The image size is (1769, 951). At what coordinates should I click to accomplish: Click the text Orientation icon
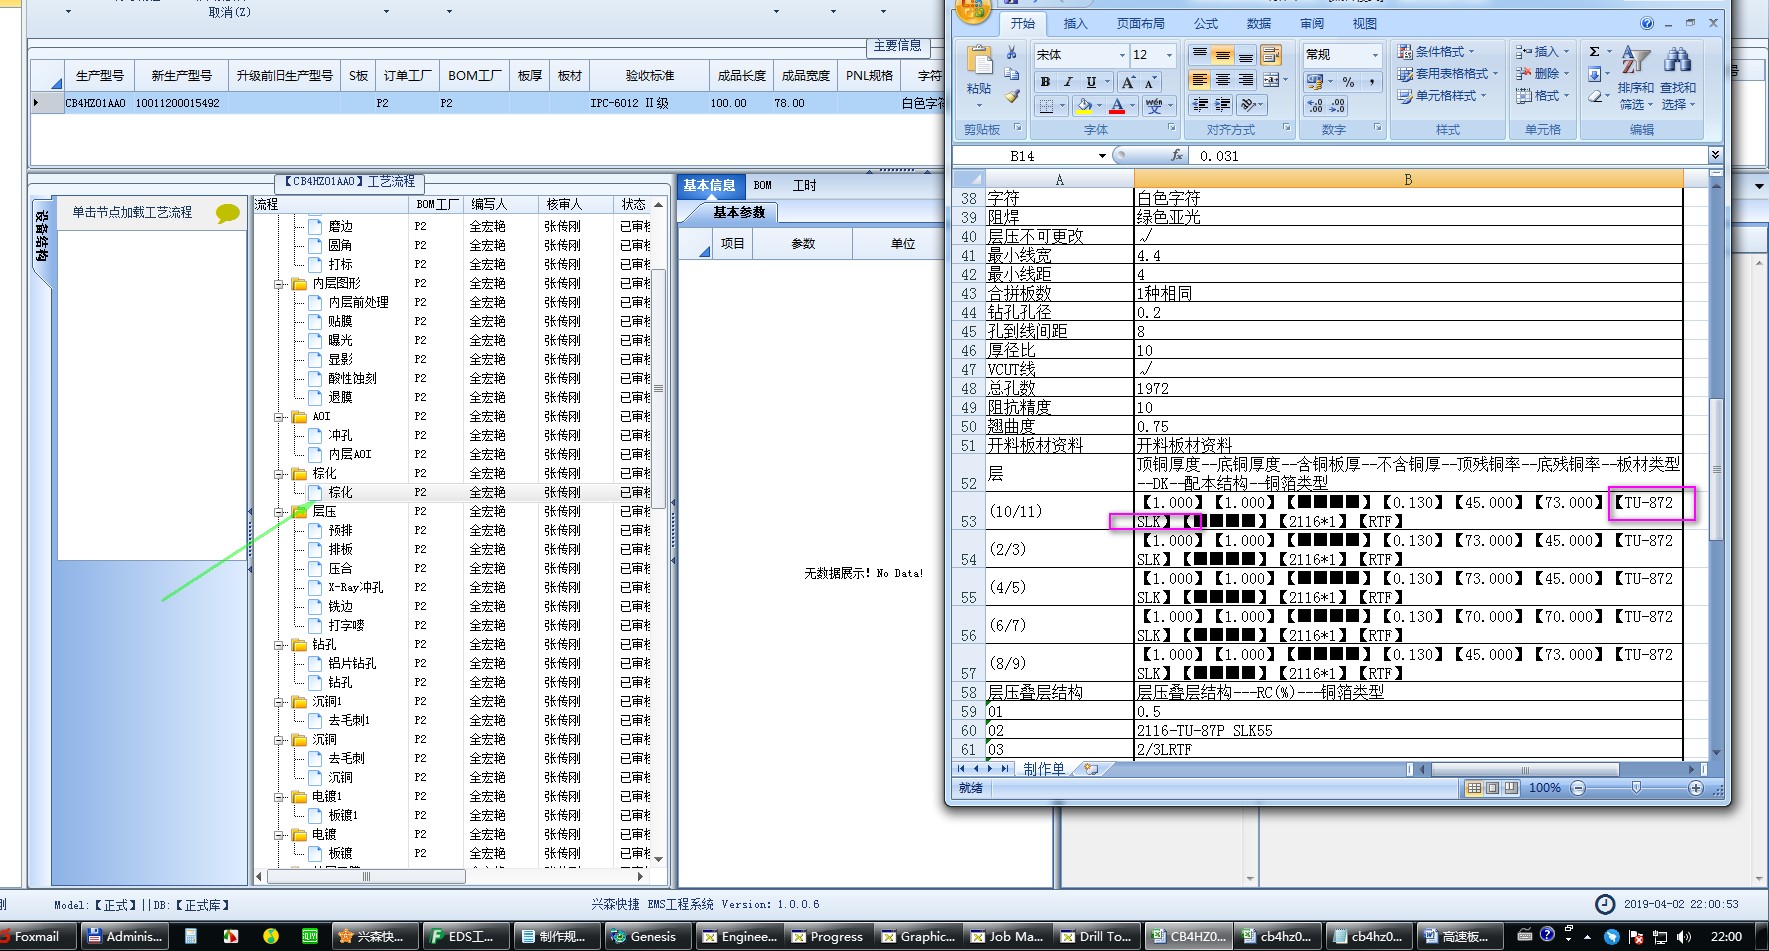[1249, 105]
